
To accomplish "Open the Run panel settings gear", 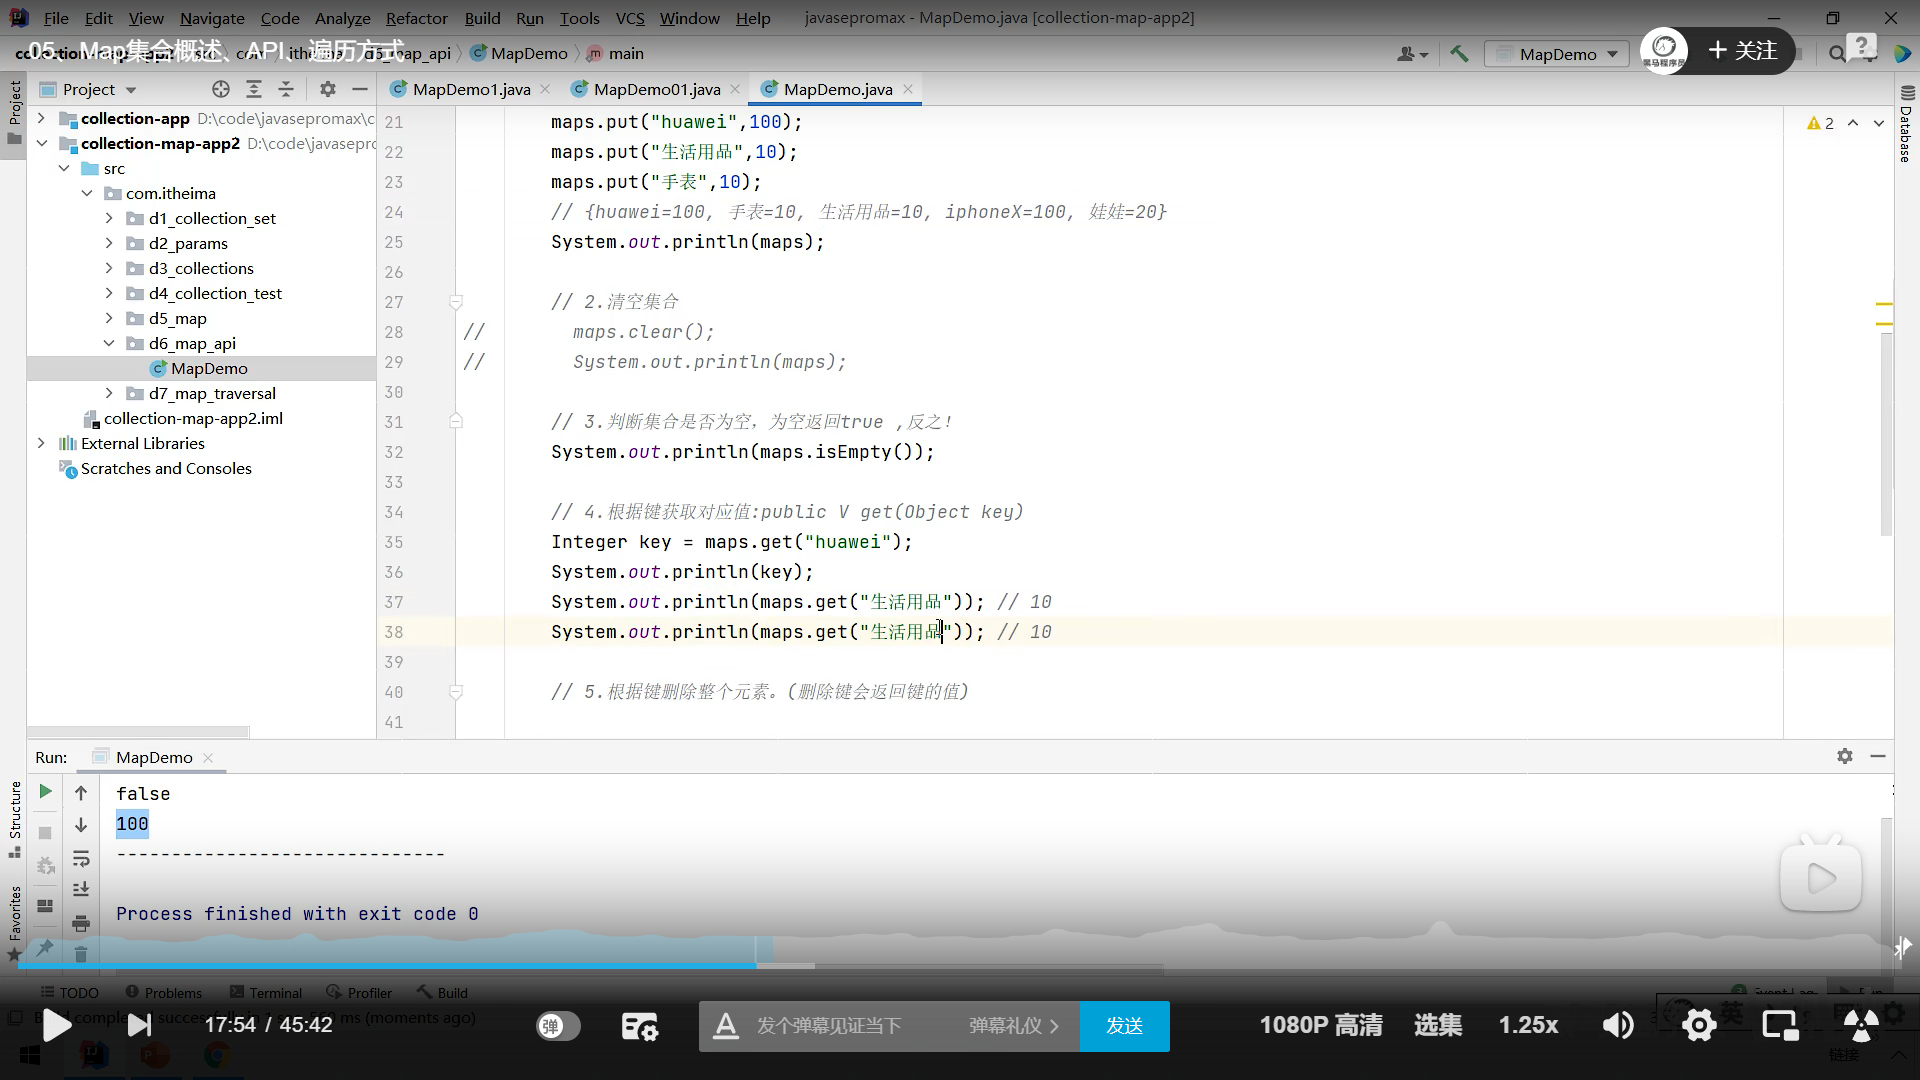I will (x=1844, y=757).
